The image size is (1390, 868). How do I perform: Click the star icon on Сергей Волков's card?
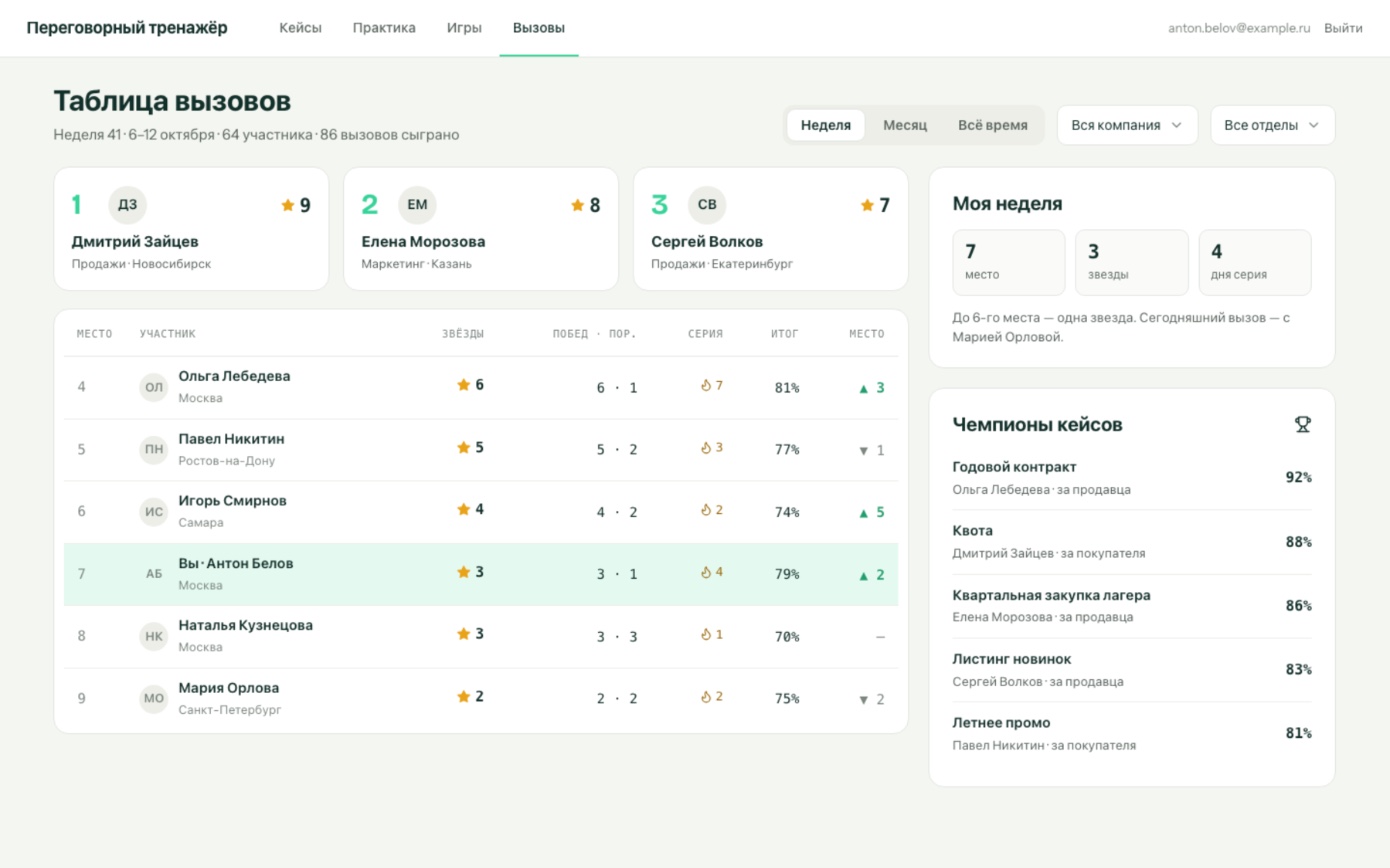tap(867, 205)
